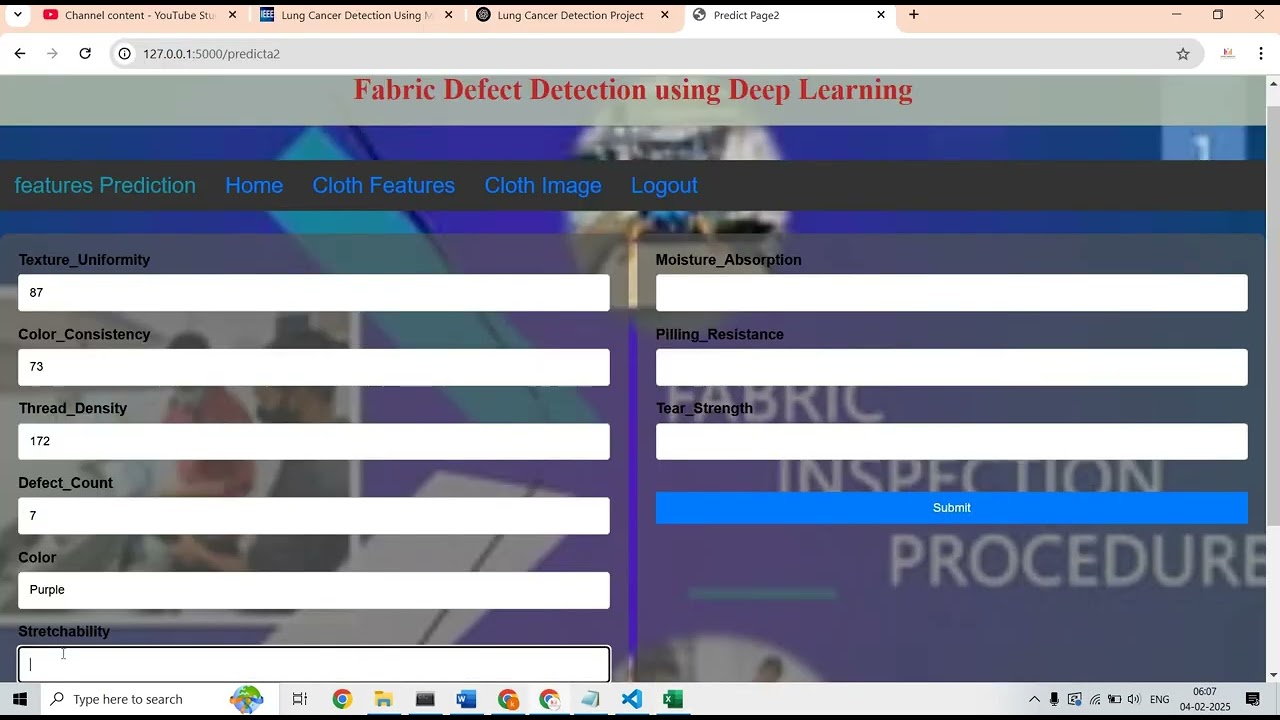Open the browser extension icon beside bookmark star
The height and width of the screenshot is (720, 1280).
pos(1228,54)
